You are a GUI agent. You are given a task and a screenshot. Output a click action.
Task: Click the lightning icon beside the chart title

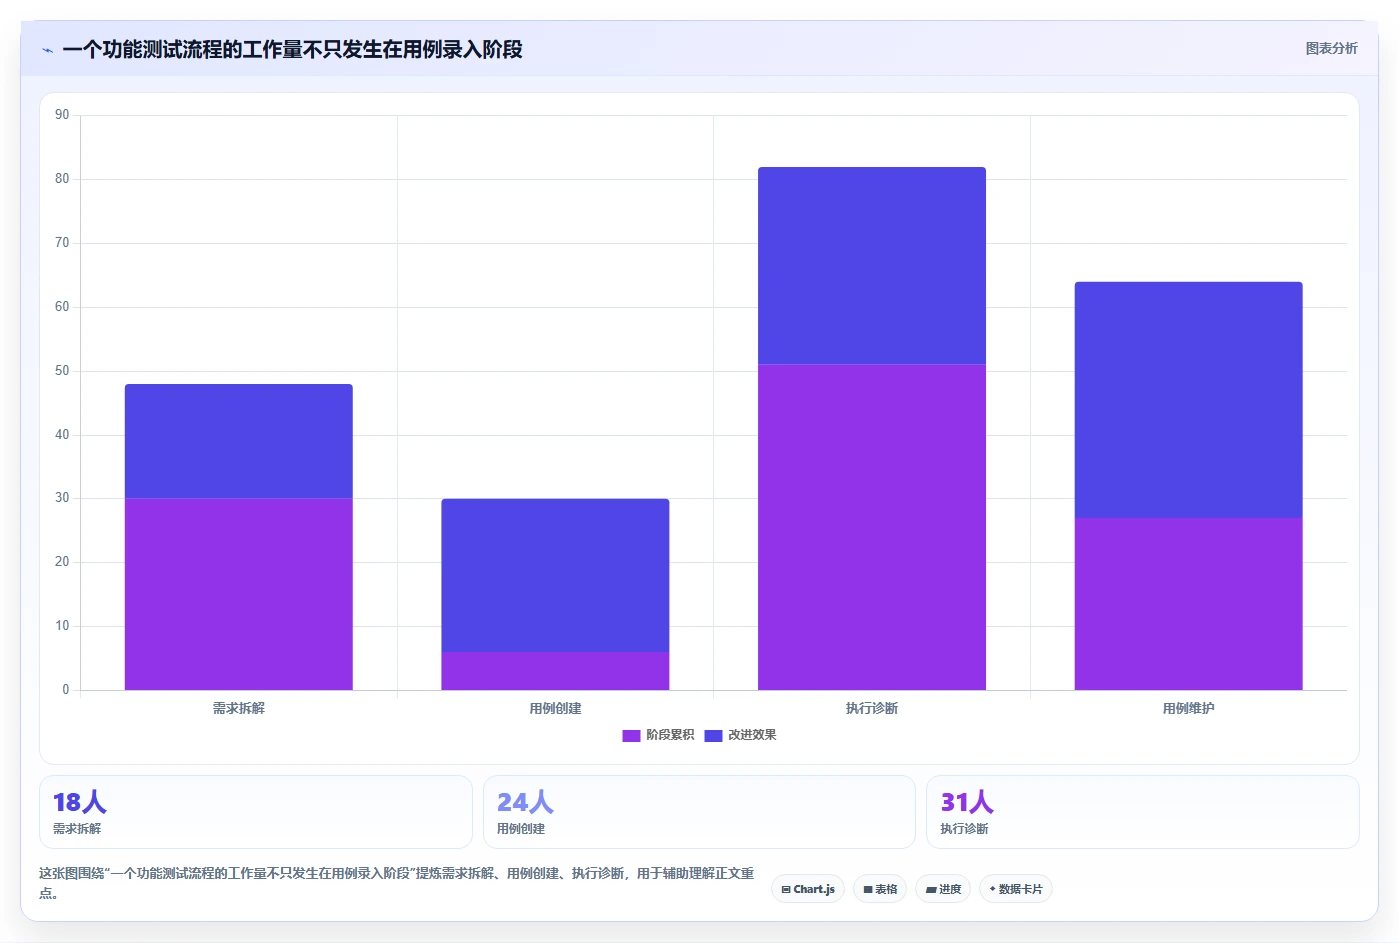coord(47,50)
